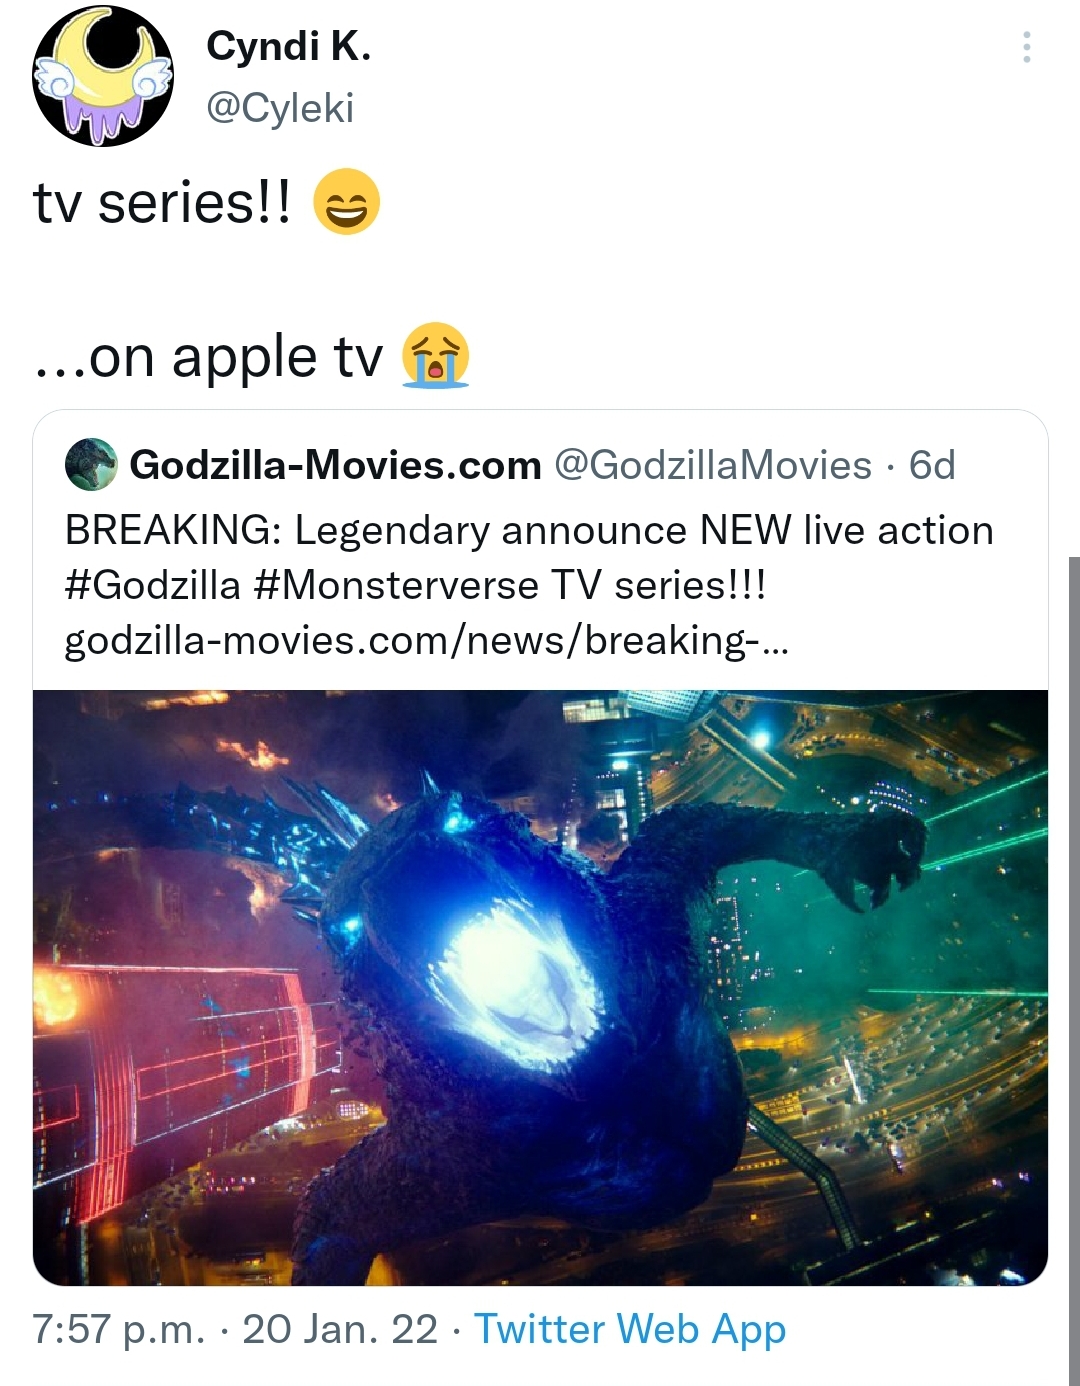The height and width of the screenshot is (1386, 1080).
Task: Click the 20 Jan. 22 date
Action: pyautogui.click(x=340, y=1330)
